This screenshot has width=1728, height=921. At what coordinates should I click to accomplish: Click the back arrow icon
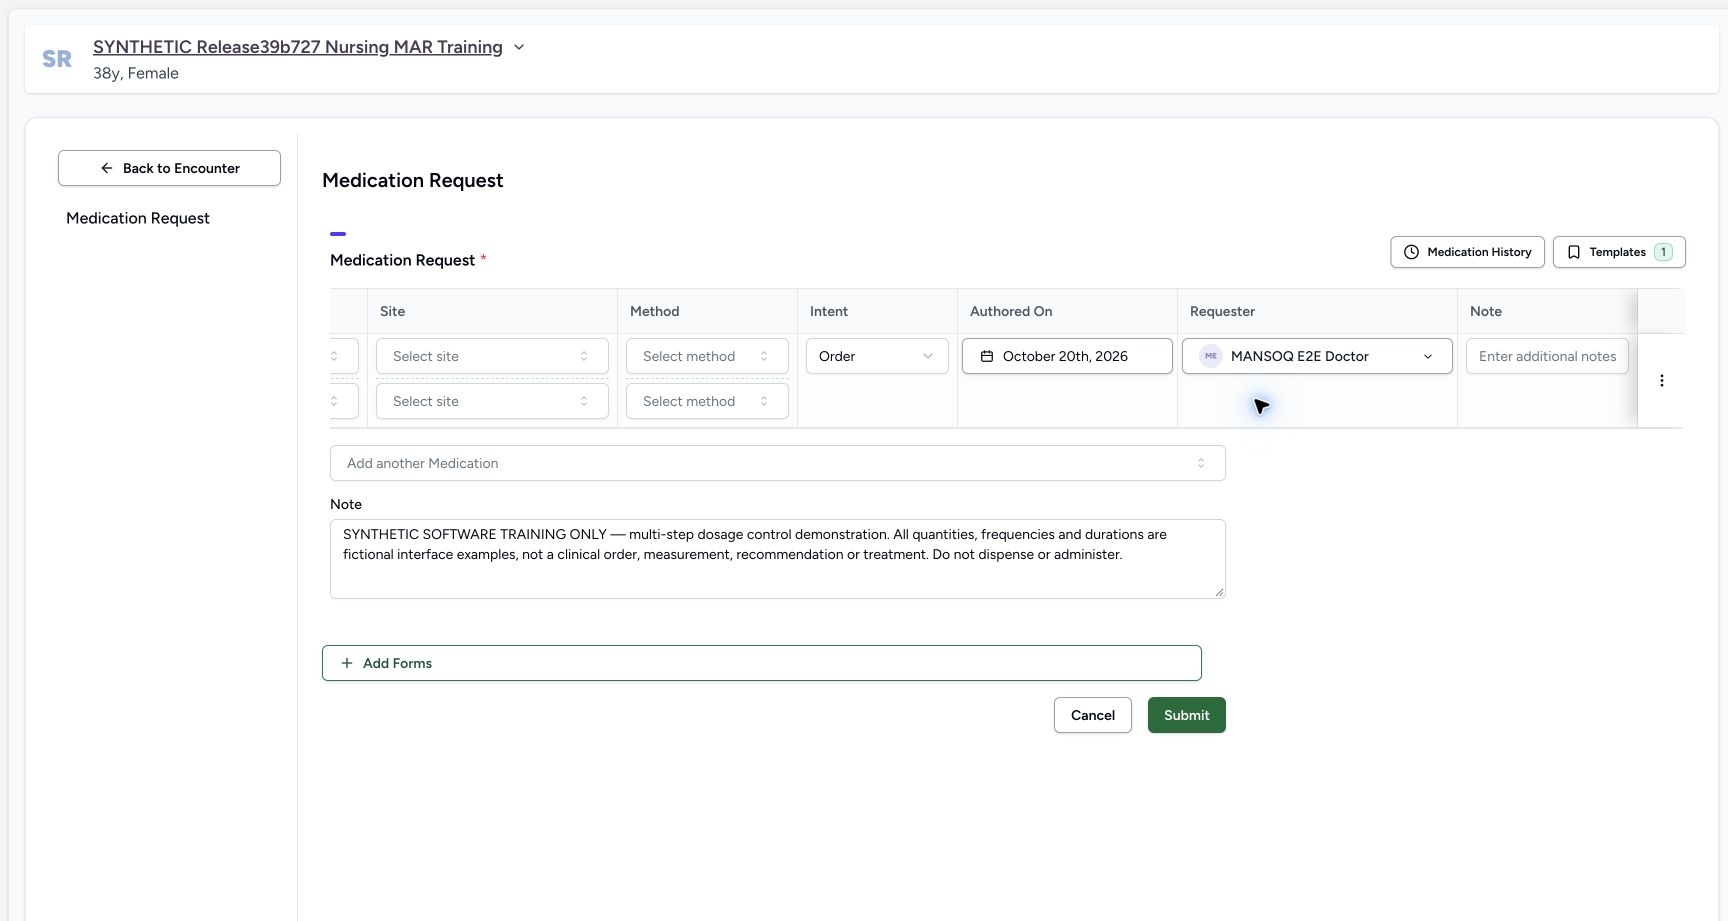(106, 168)
